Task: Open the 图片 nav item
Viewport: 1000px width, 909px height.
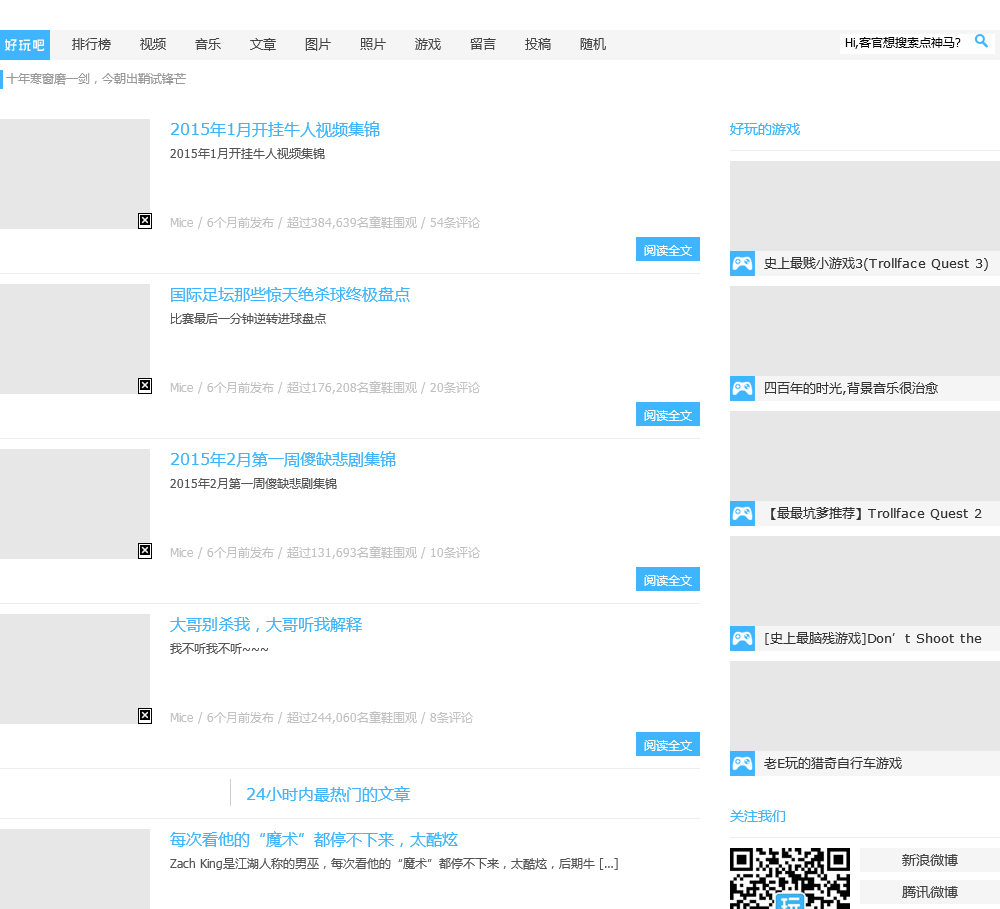Action: [318, 45]
